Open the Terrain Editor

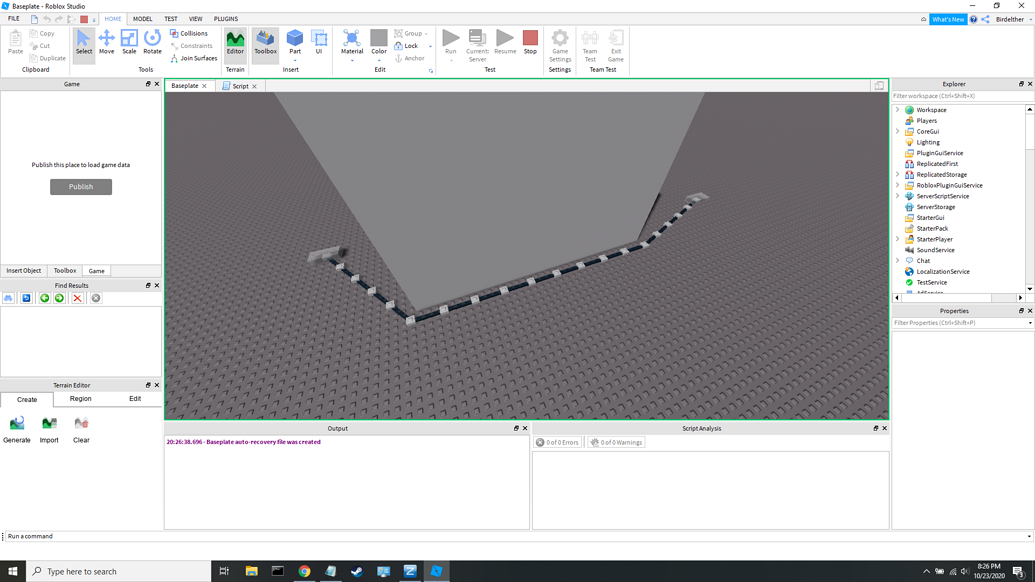point(235,44)
